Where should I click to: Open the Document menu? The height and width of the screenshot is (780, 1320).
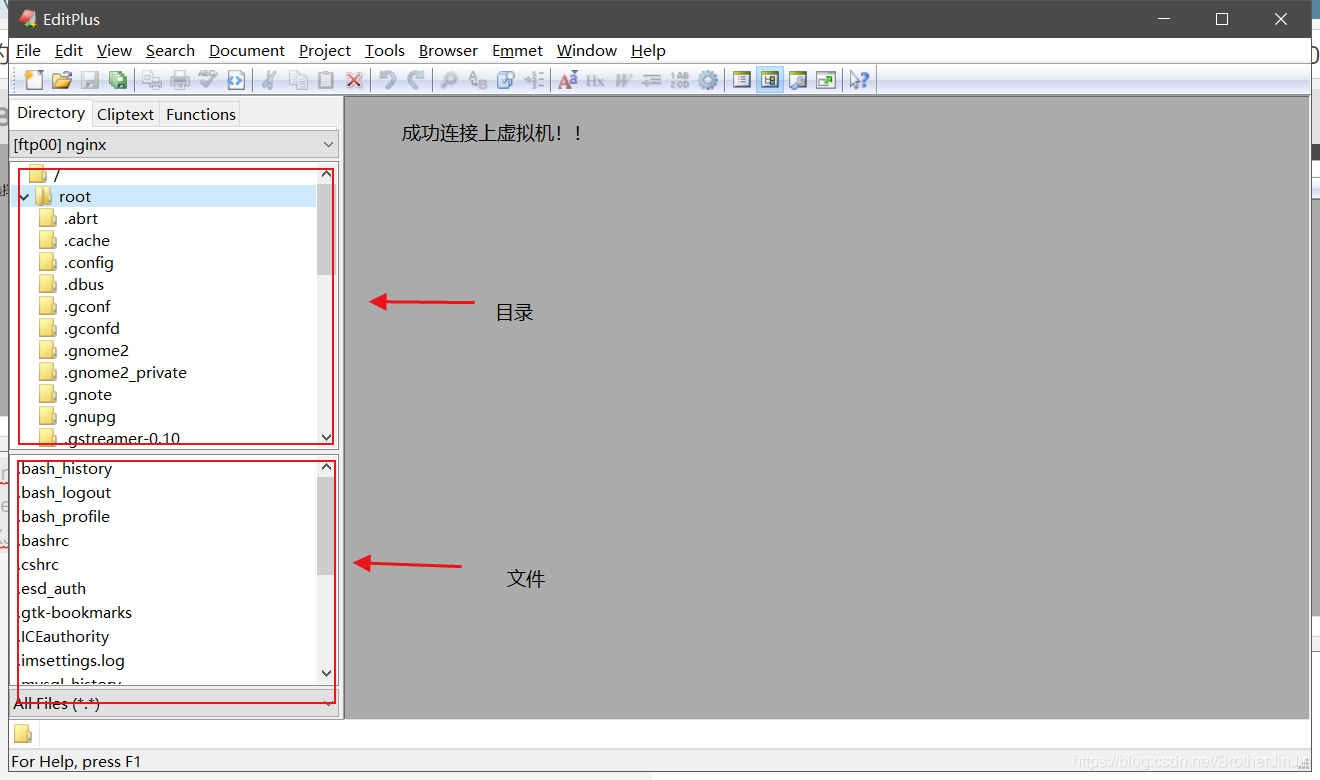[247, 50]
